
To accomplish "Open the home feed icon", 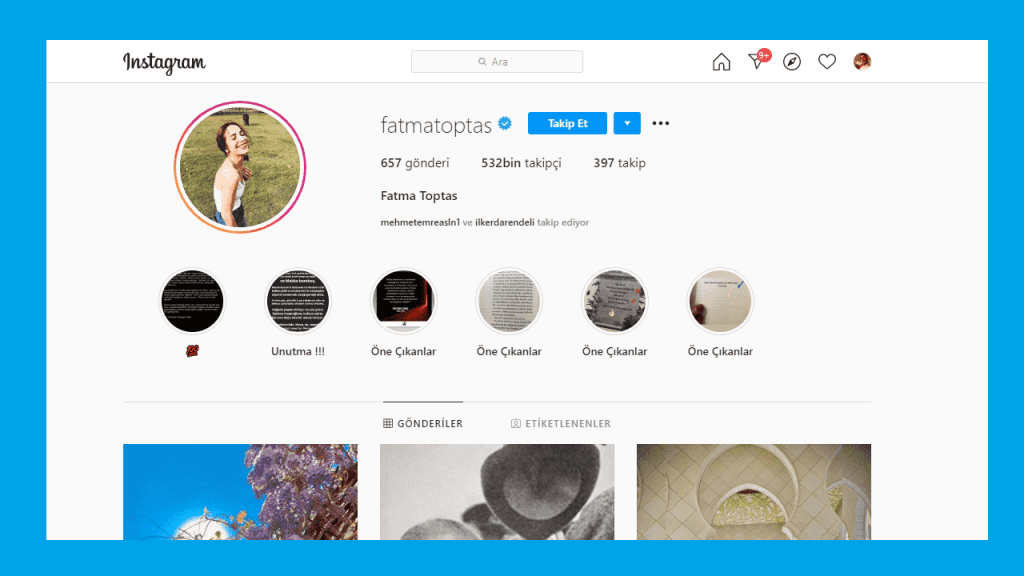I will (x=721, y=62).
